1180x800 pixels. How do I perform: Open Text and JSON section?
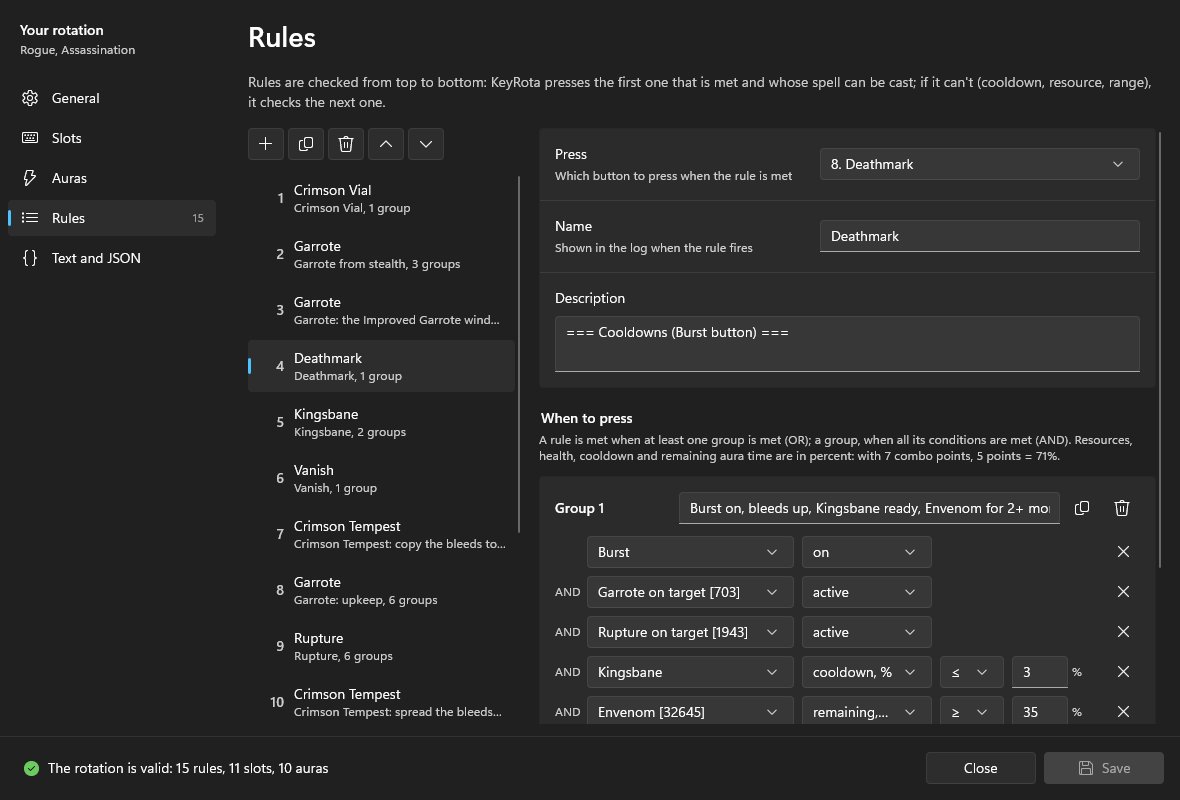tap(111, 257)
